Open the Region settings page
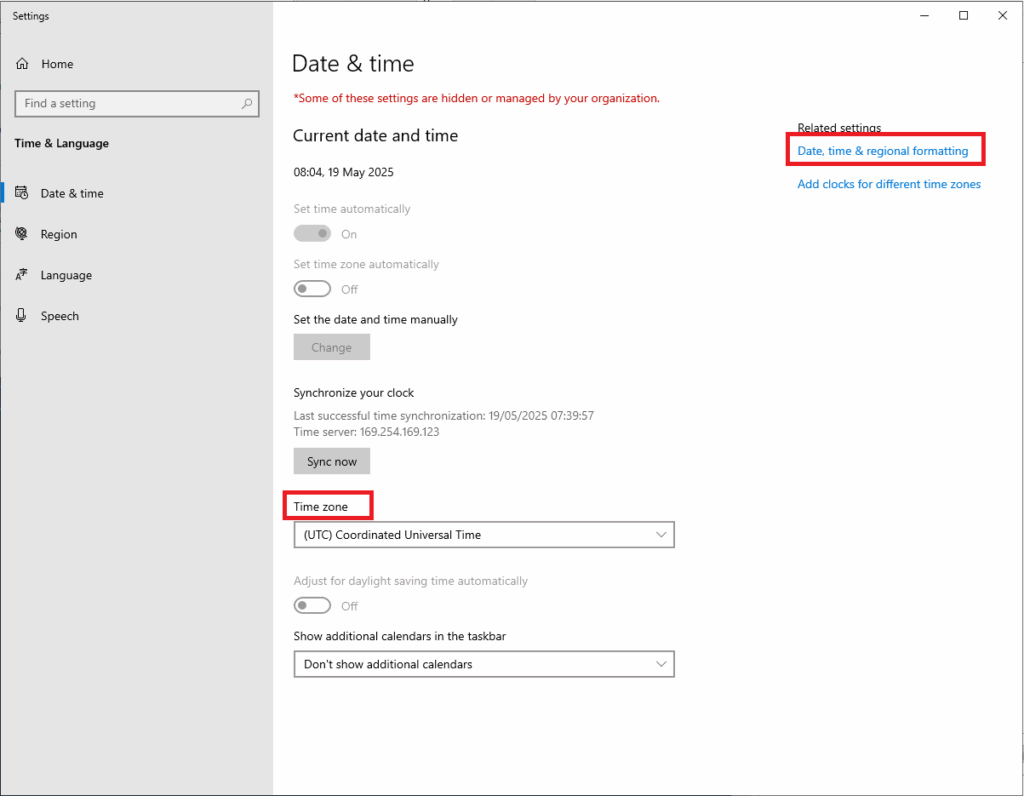Image resolution: width=1024 pixels, height=796 pixels. [x=136, y=234]
